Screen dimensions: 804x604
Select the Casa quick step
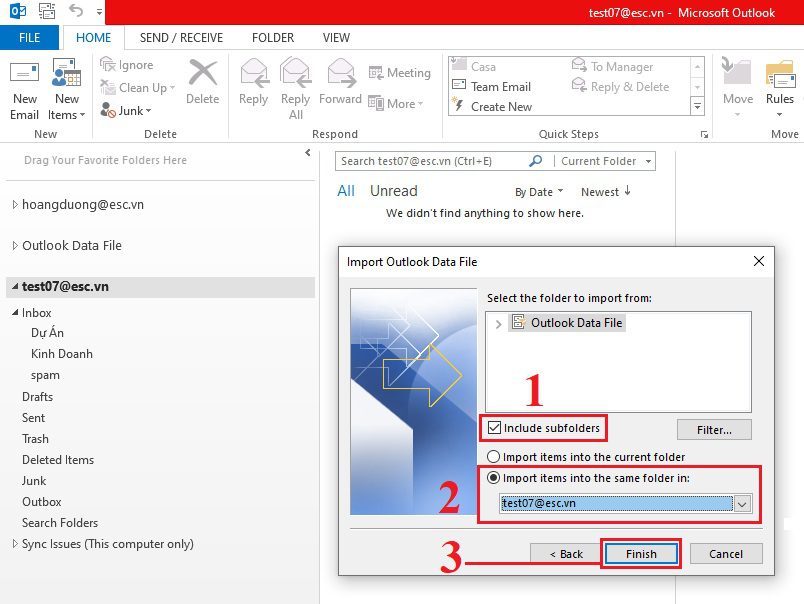pyautogui.click(x=474, y=67)
